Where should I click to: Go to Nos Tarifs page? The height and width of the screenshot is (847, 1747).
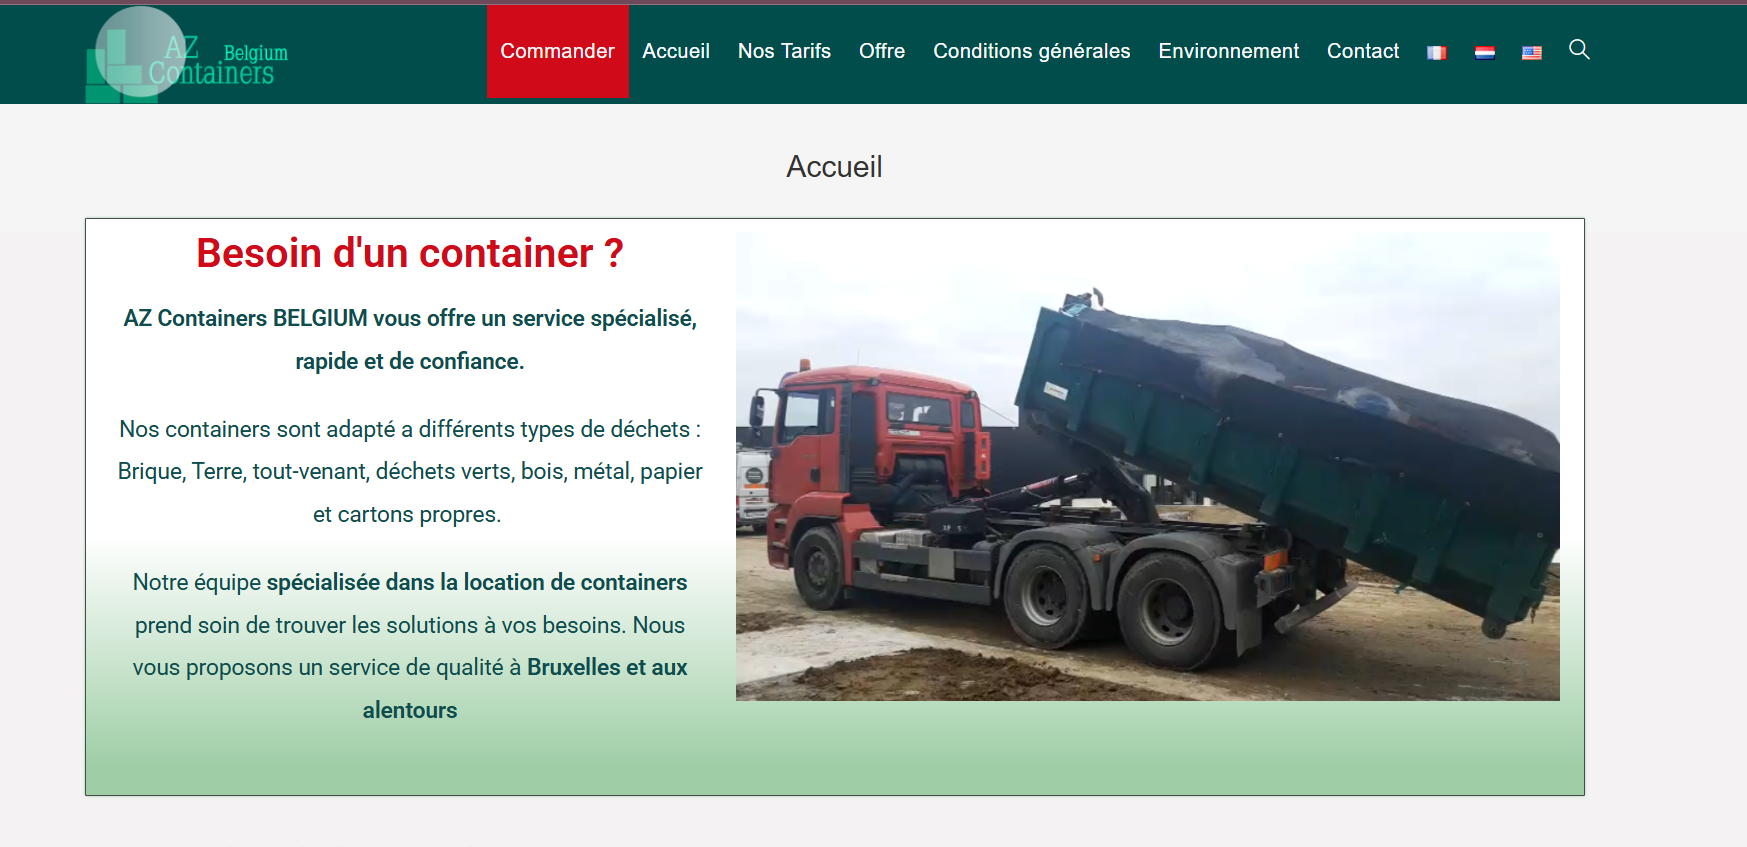click(x=784, y=51)
